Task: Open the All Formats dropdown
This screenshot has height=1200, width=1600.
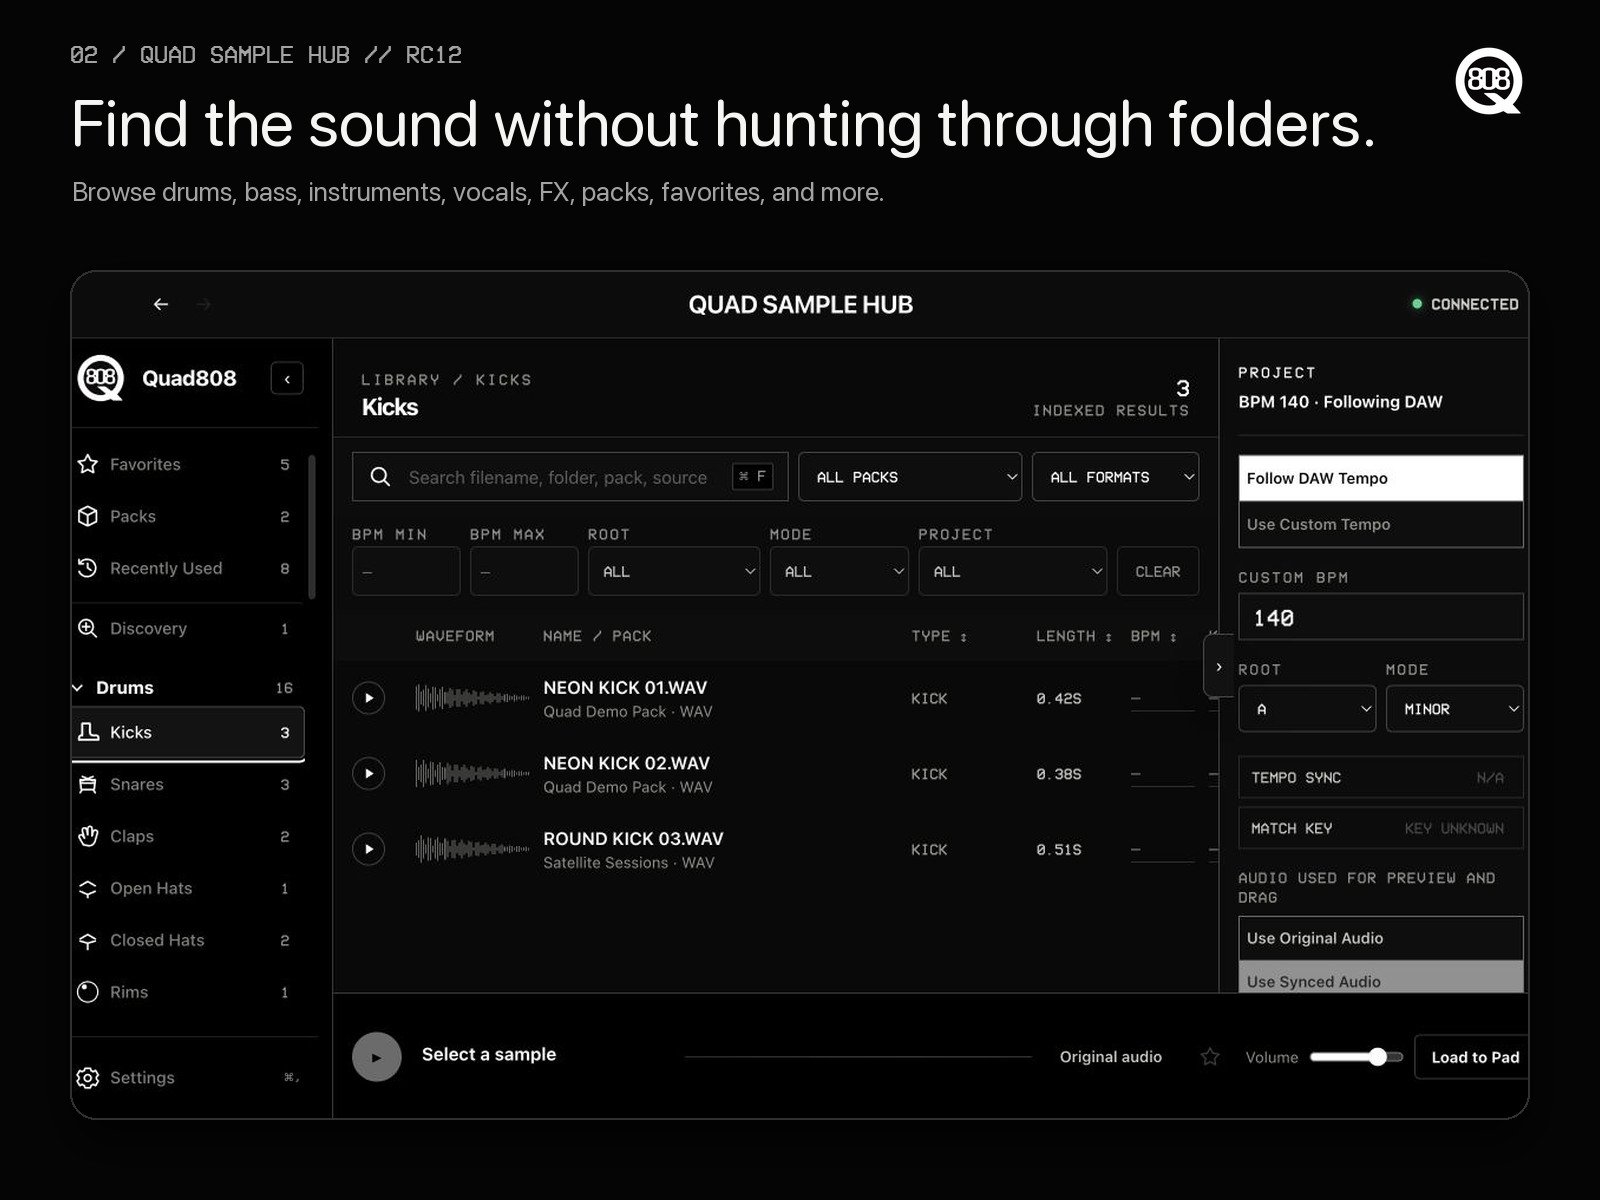Action: coord(1115,477)
